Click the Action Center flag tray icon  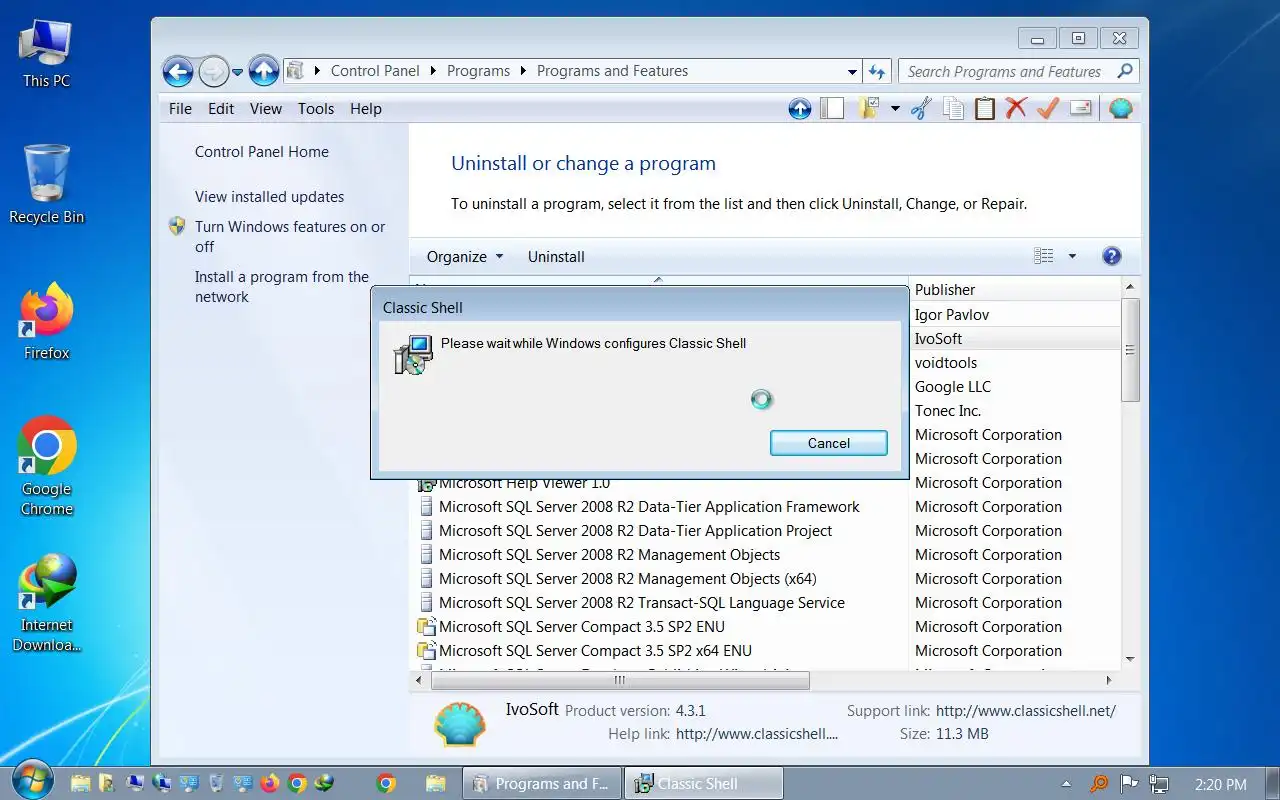(x=1129, y=784)
